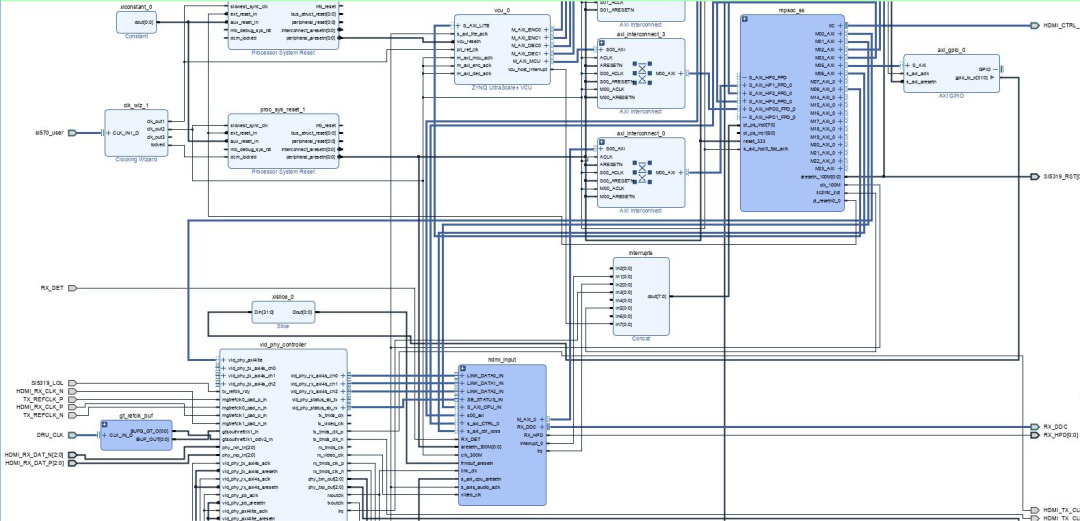Image resolution: width=1080 pixels, height=521 pixels.
Task: Select the HDMI_RX_DAT_P[2:0] port icon
Action: point(72,463)
